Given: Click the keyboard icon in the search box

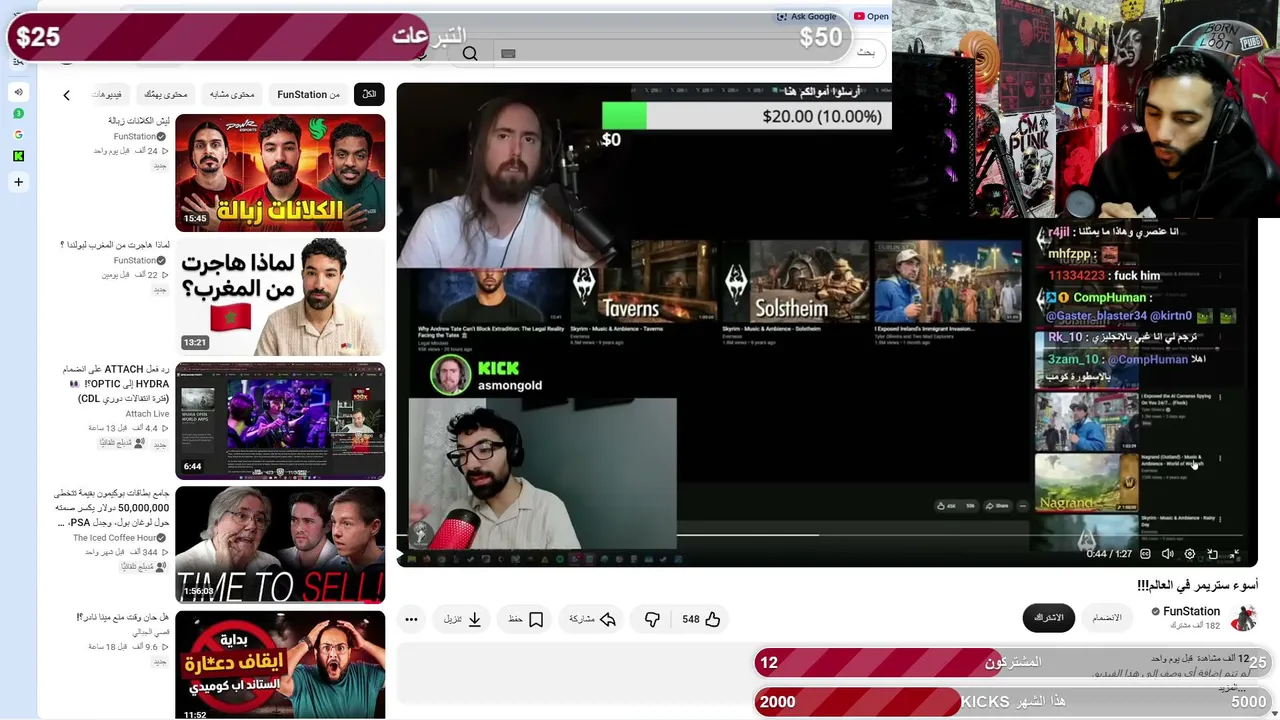Looking at the screenshot, I should point(508,54).
